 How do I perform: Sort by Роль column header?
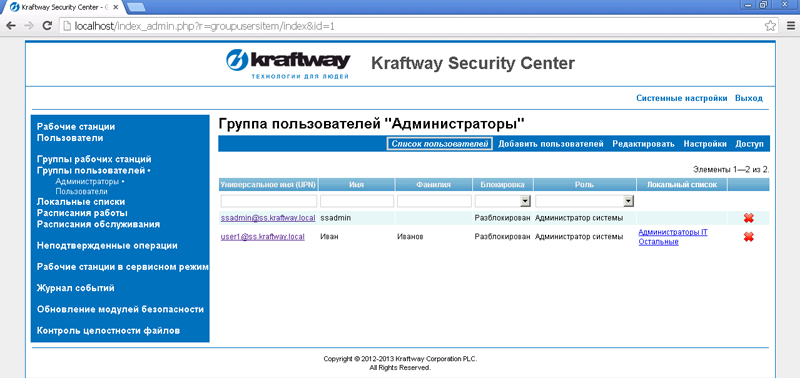click(585, 185)
